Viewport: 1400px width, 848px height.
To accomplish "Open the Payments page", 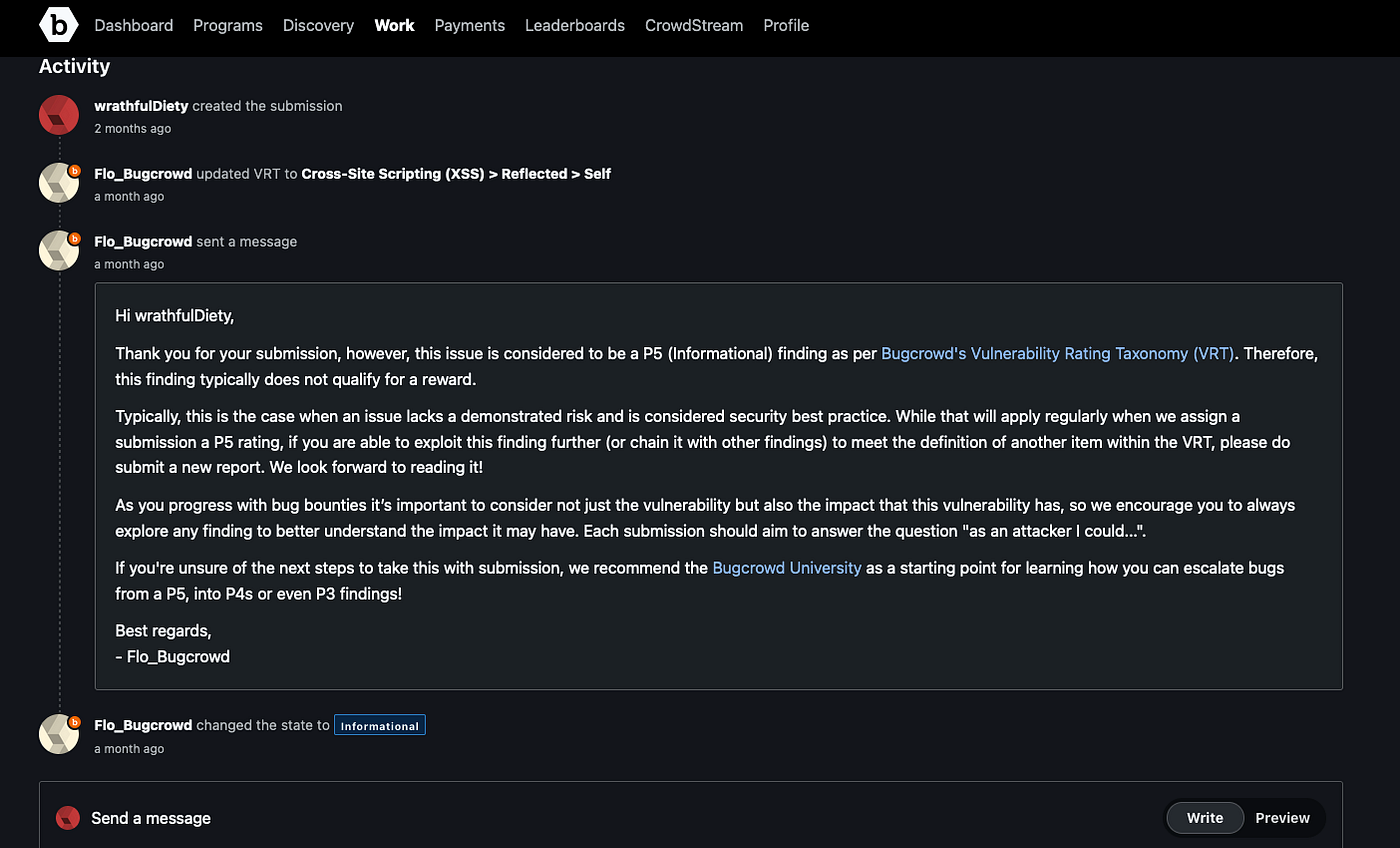I will [470, 25].
